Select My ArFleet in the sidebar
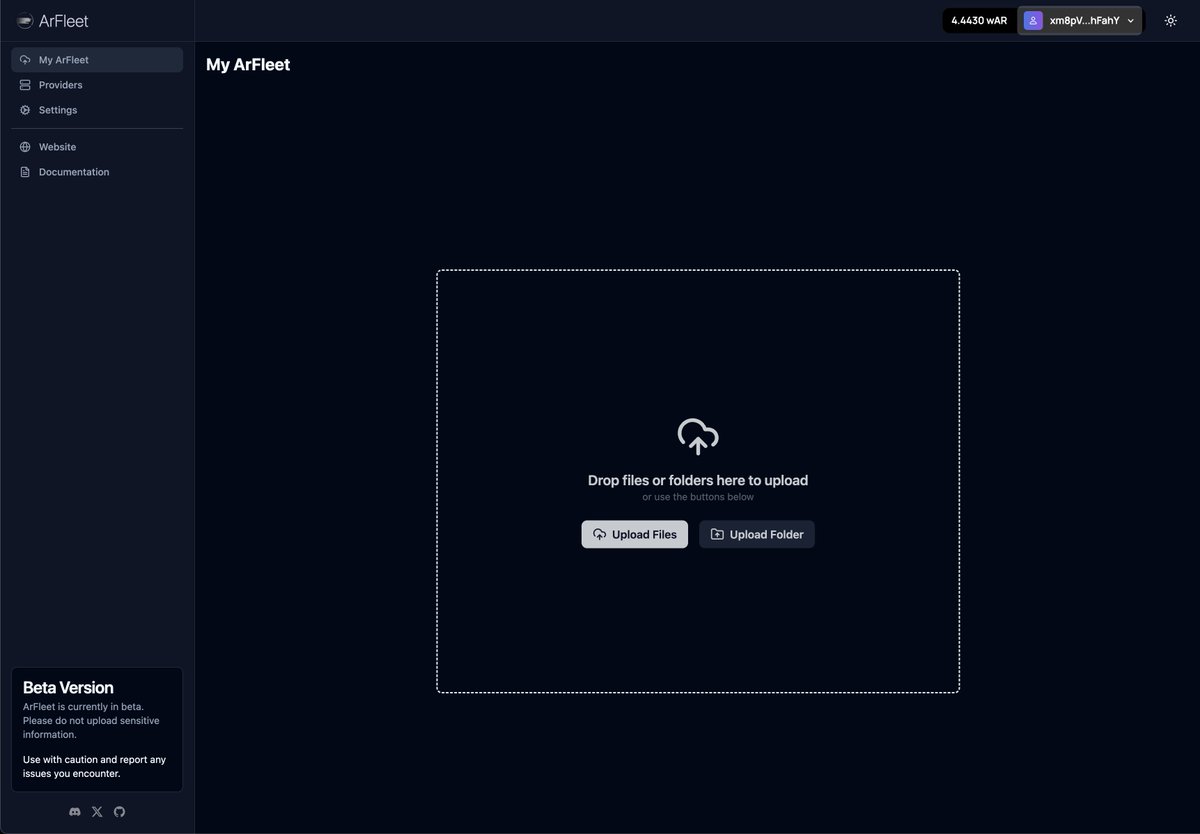The image size is (1200, 834). pyautogui.click(x=97, y=60)
